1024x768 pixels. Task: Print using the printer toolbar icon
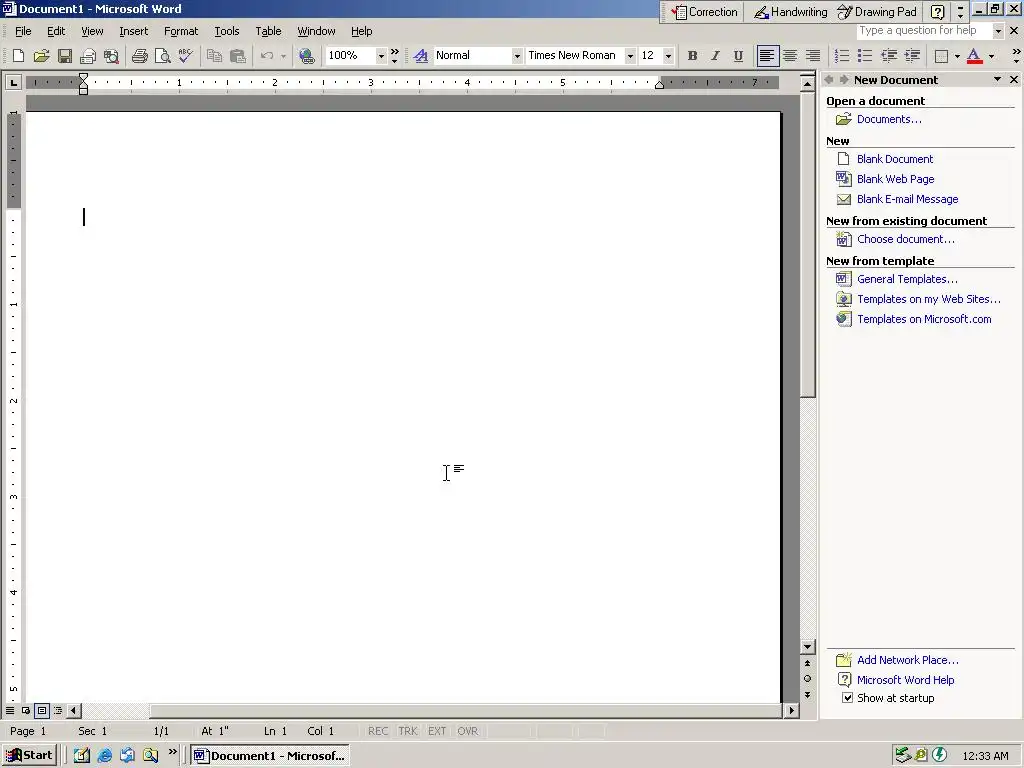tap(139, 56)
